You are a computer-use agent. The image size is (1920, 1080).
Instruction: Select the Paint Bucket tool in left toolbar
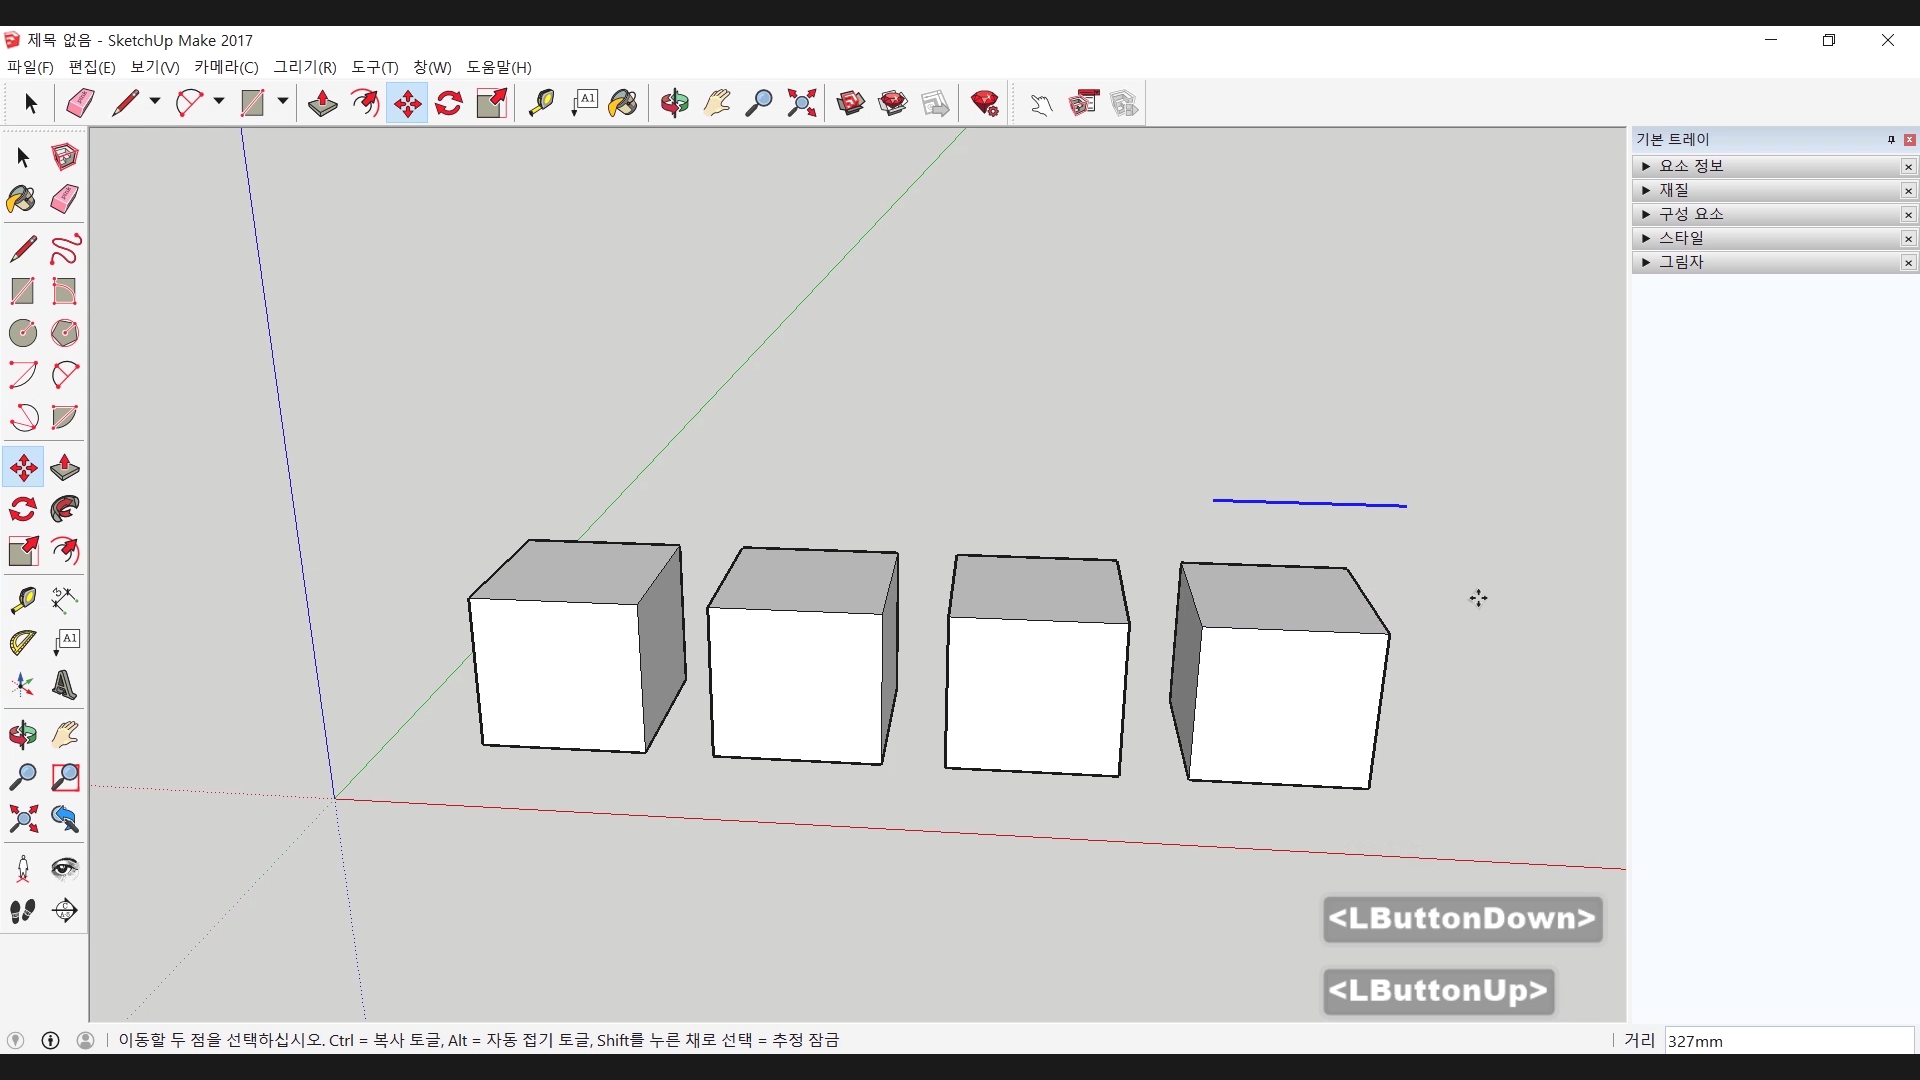(22, 199)
